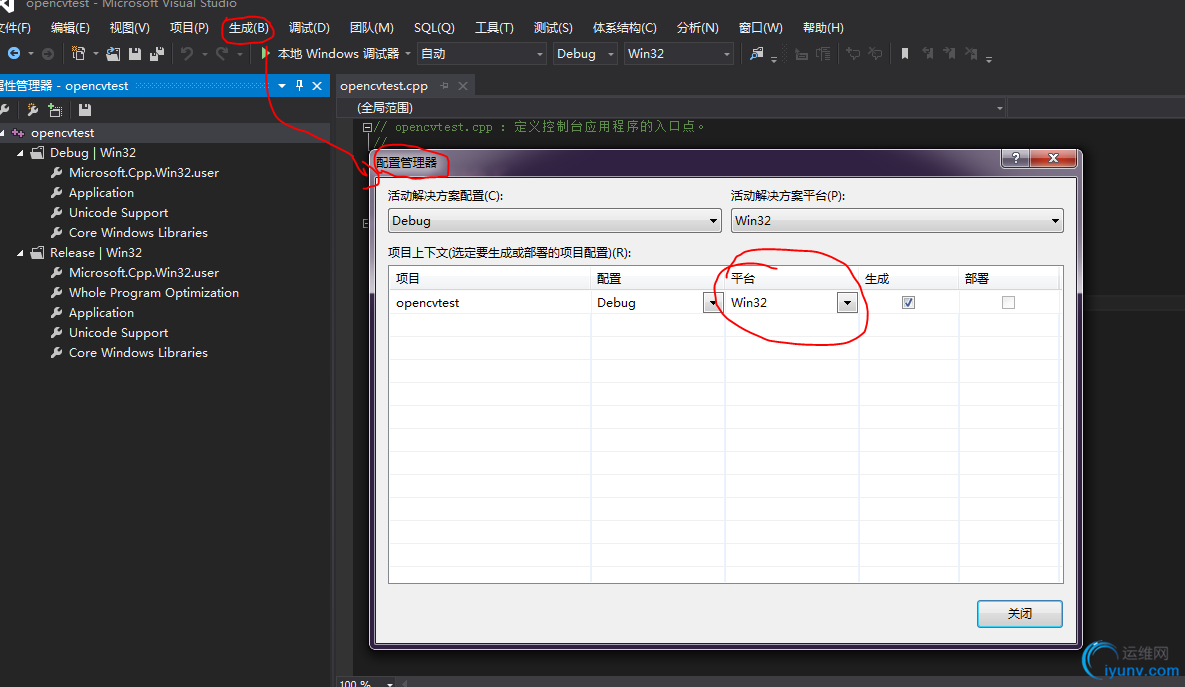Click the pin icon on opencvtest.cpp tab

444,86
